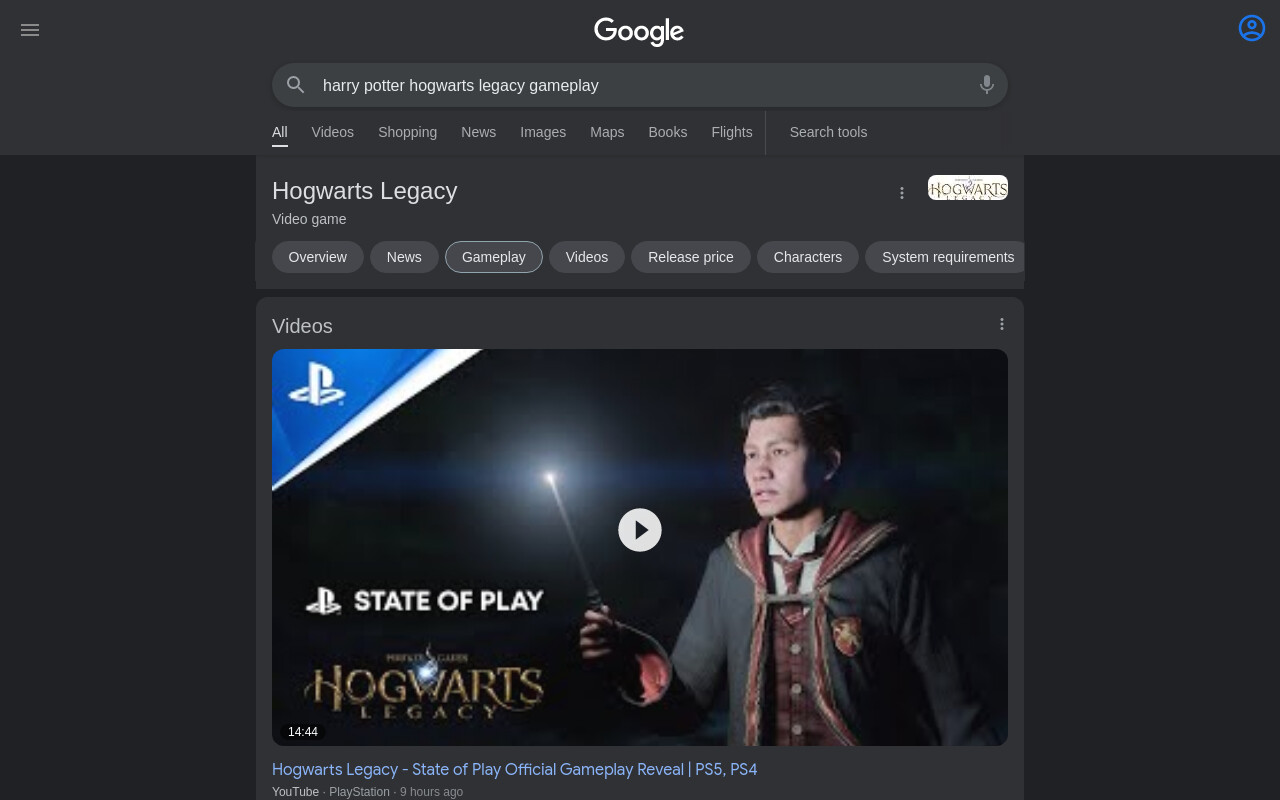
Task: Switch to the Shopping tab
Action: 407,132
